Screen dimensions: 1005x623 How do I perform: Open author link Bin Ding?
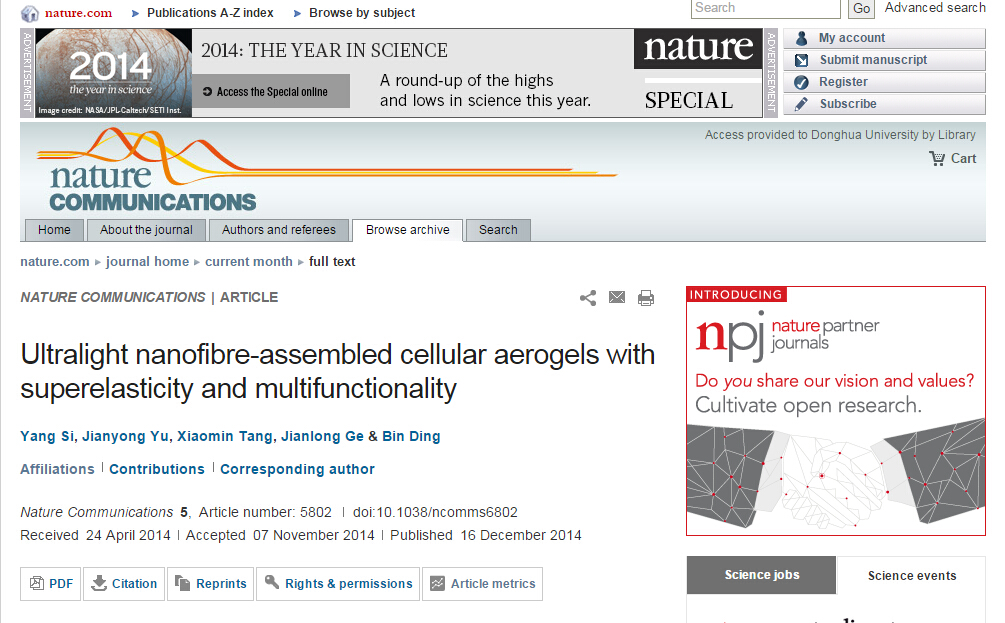coord(411,436)
